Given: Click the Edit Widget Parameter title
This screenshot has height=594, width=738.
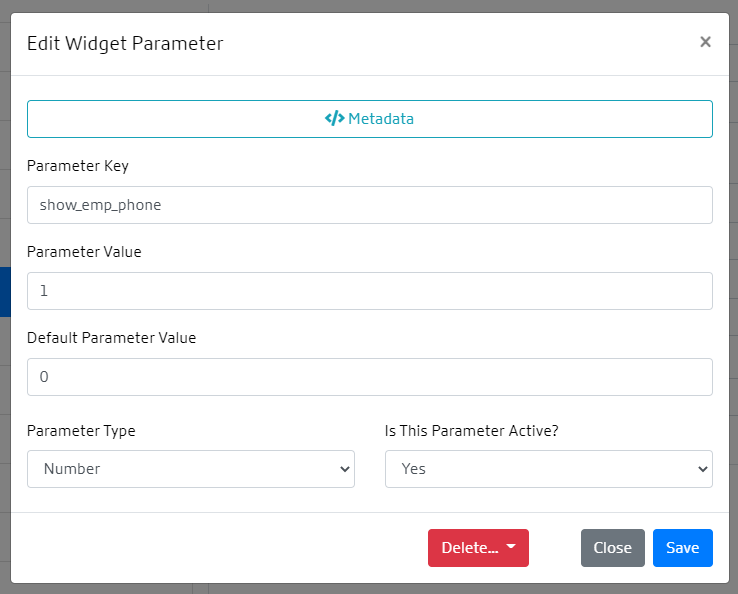Looking at the screenshot, I should click(x=125, y=44).
